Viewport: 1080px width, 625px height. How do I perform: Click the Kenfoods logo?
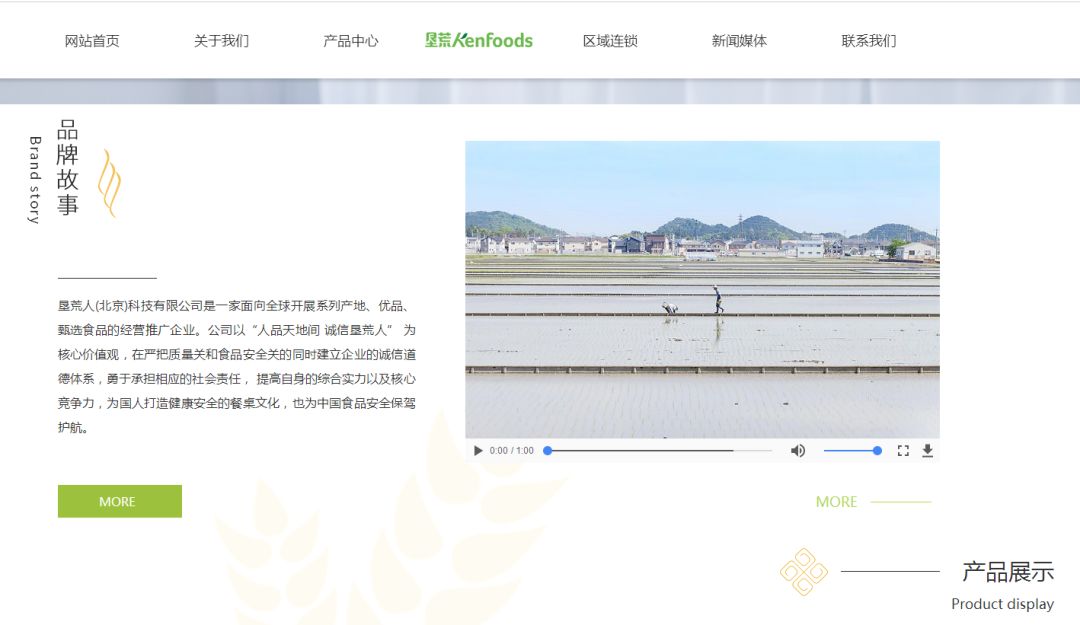[479, 40]
